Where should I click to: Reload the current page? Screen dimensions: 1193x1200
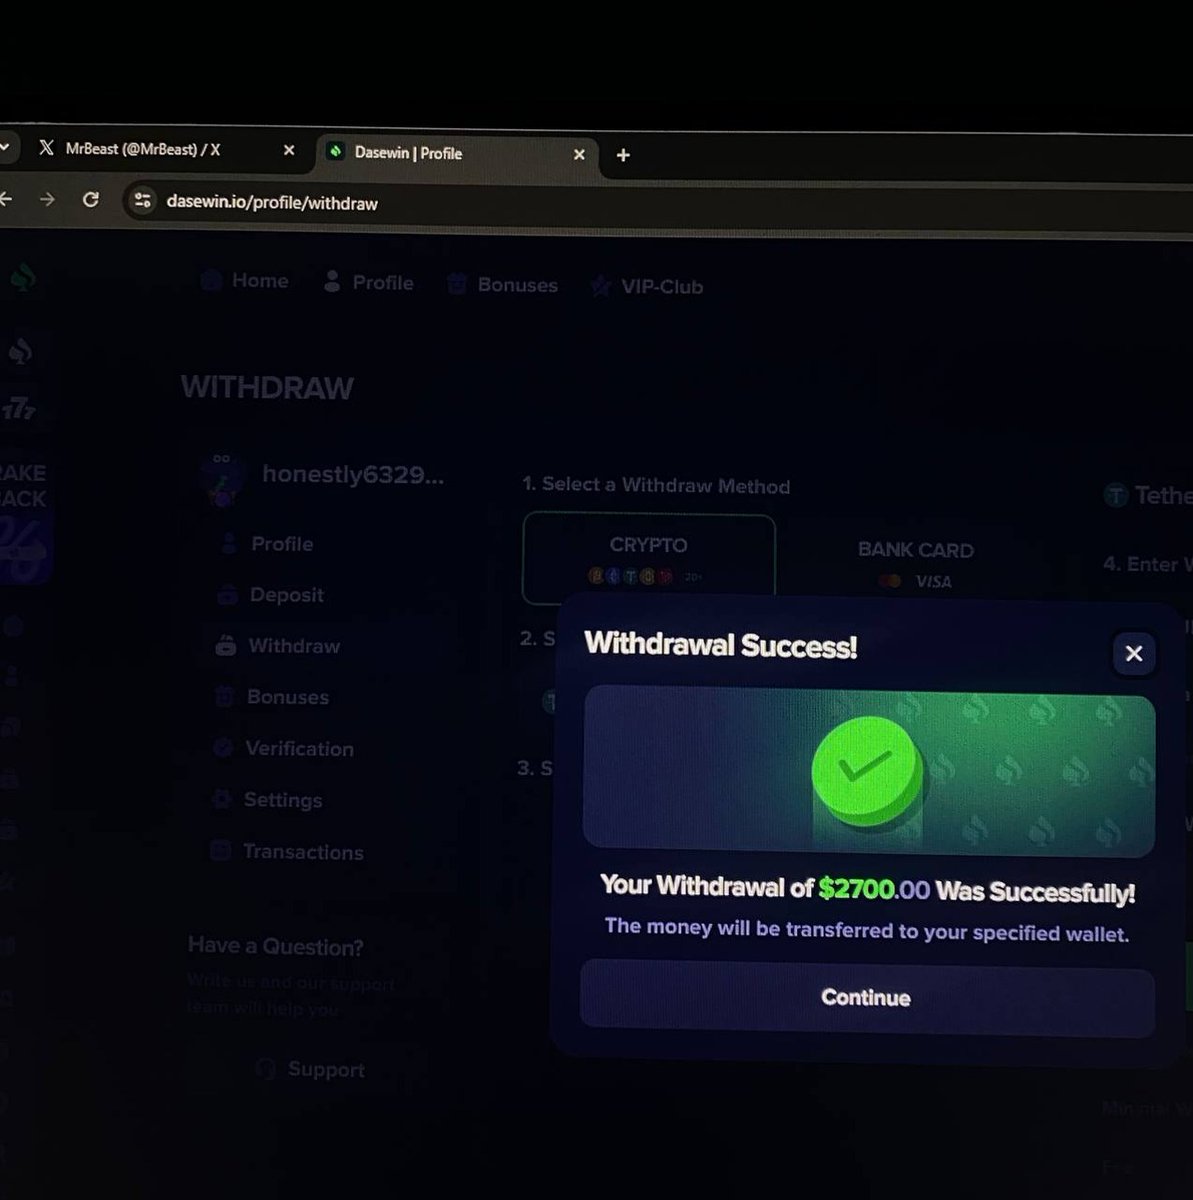91,200
